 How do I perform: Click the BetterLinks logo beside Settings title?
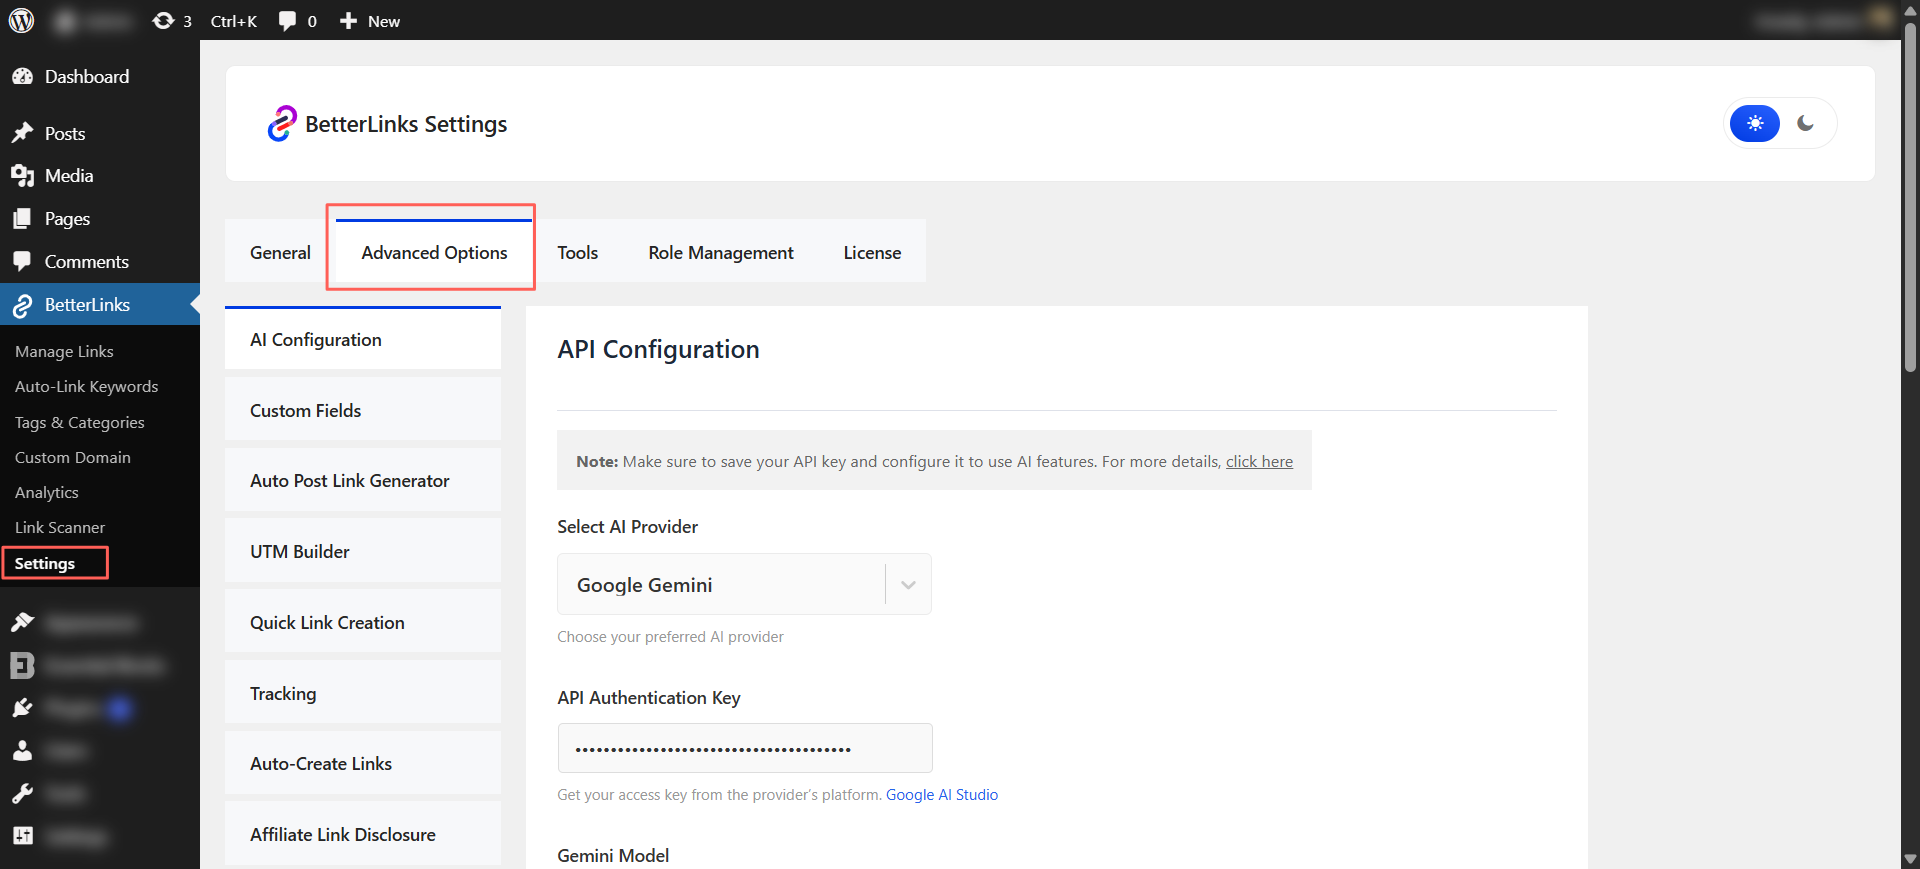tap(282, 124)
